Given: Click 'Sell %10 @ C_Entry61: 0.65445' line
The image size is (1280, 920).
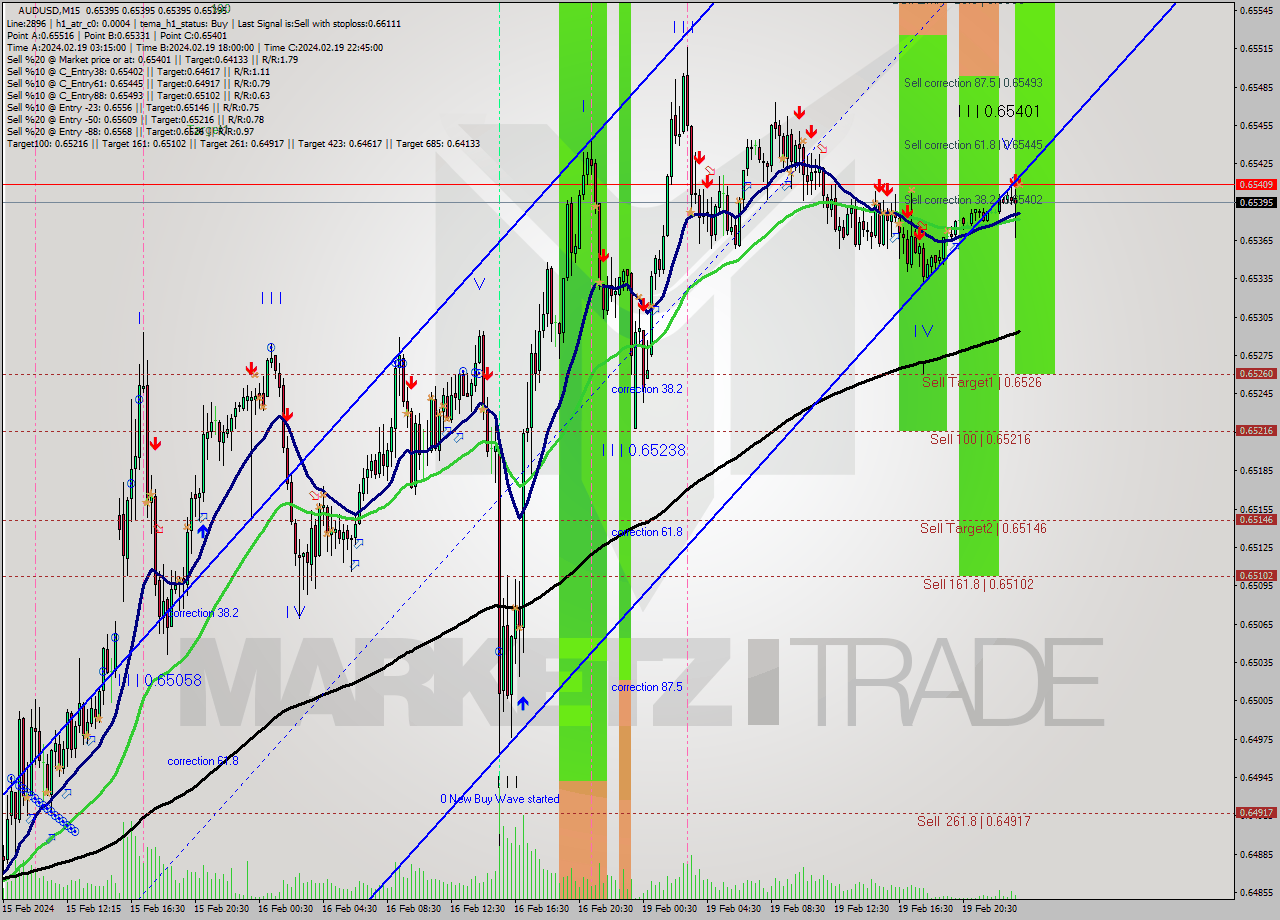Looking at the screenshot, I should [x=138, y=83].
